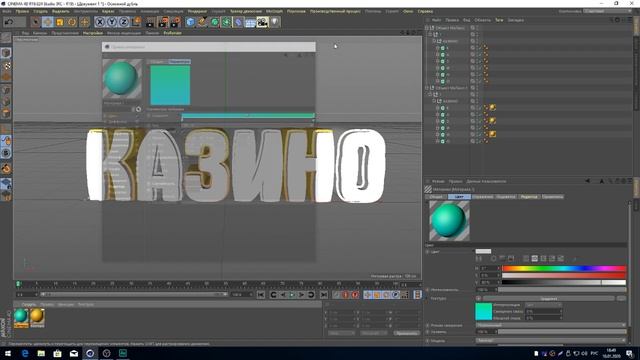This screenshot has width=640, height=360.
Task: Click the Go to Start playback button
Action: 261,295
